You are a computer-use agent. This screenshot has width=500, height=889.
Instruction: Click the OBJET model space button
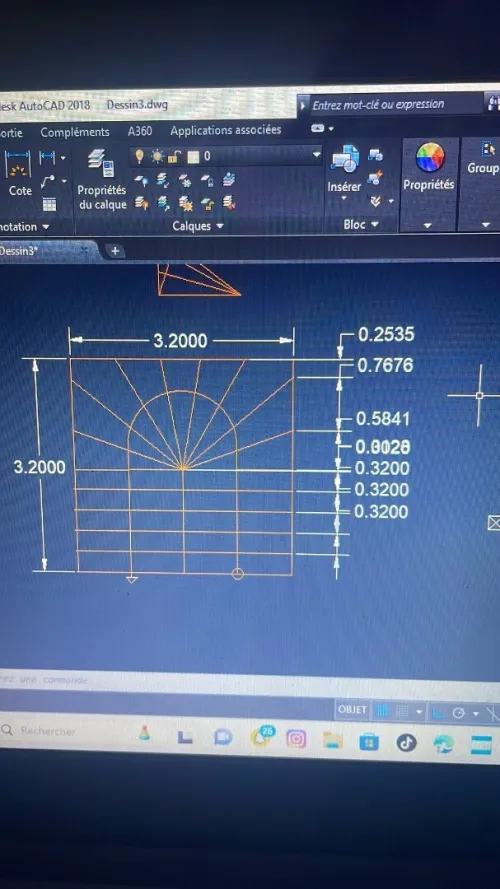(x=352, y=710)
